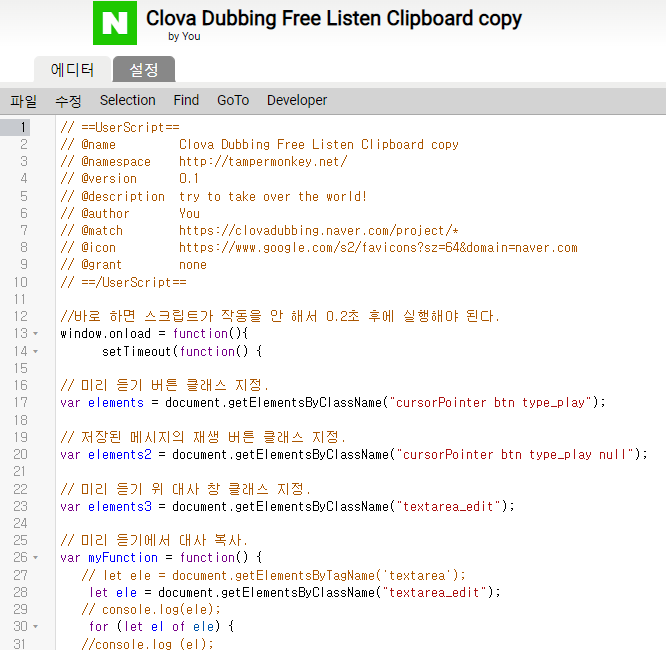Viewport: 666px width, 650px height.
Task: Collapse the myFunction fold at line 26
Action: 36,557
